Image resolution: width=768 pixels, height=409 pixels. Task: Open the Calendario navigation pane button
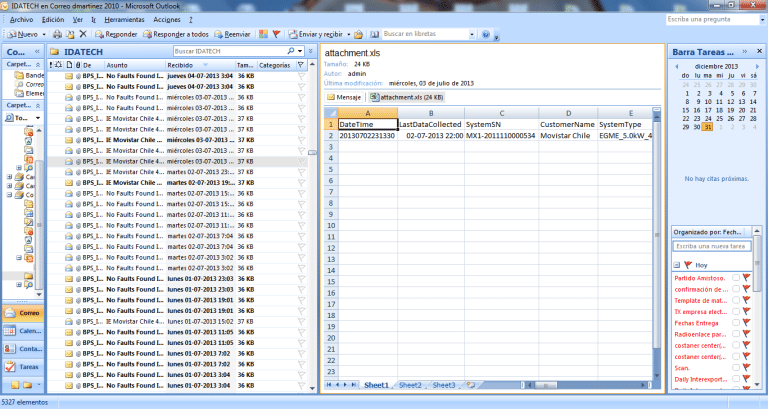(24, 332)
